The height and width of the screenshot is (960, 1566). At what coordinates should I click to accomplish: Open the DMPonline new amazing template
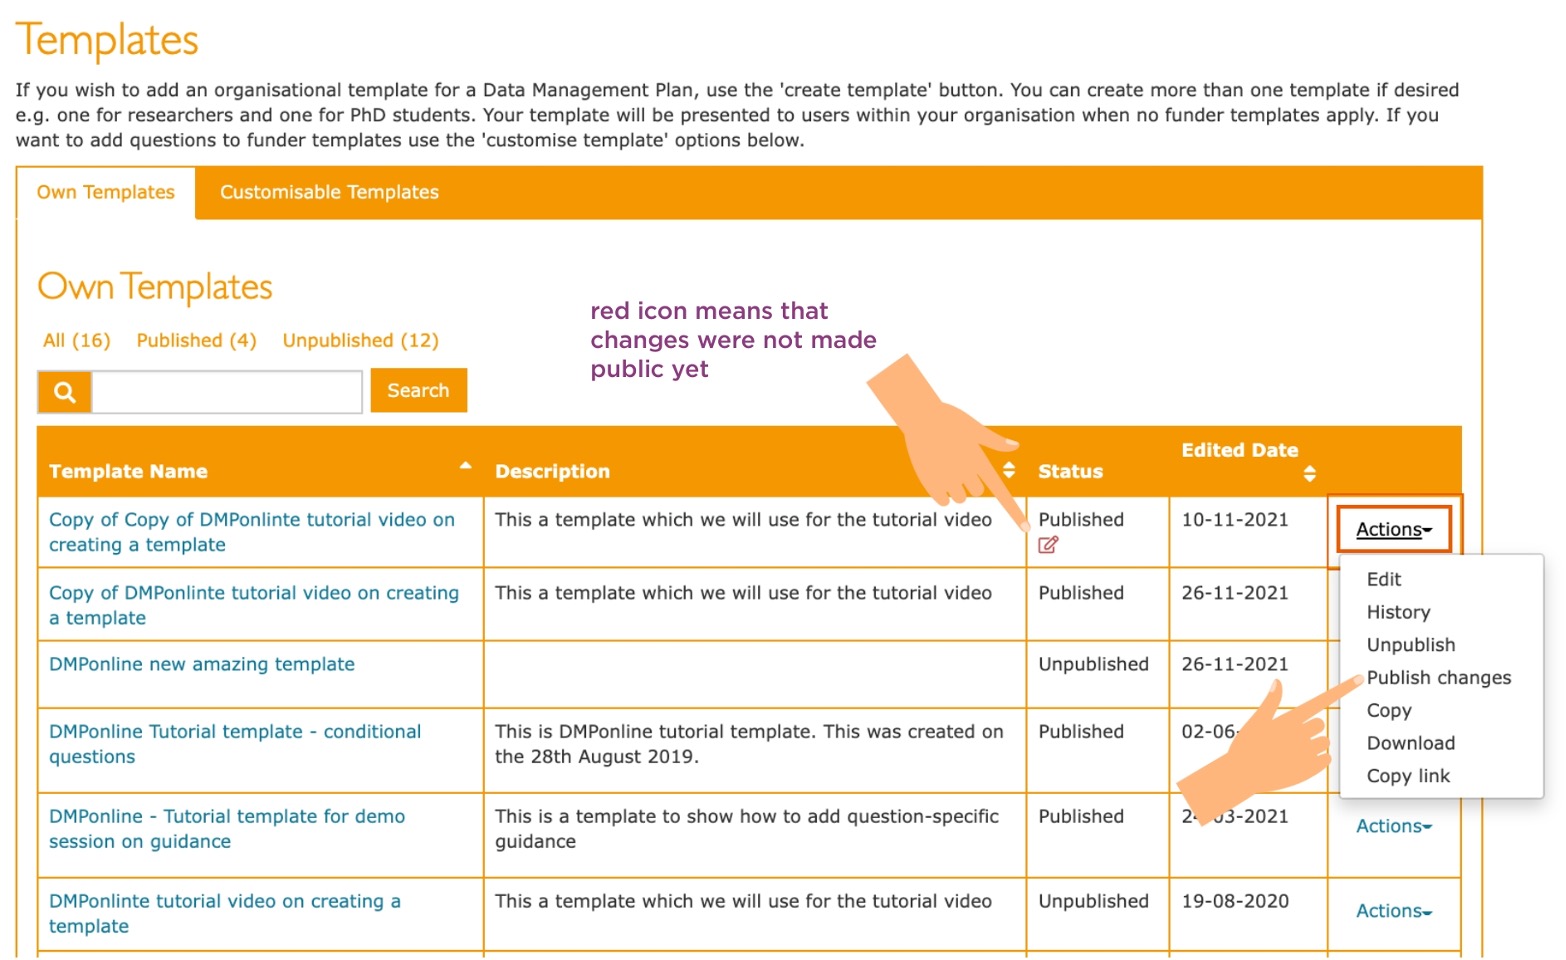tap(201, 663)
